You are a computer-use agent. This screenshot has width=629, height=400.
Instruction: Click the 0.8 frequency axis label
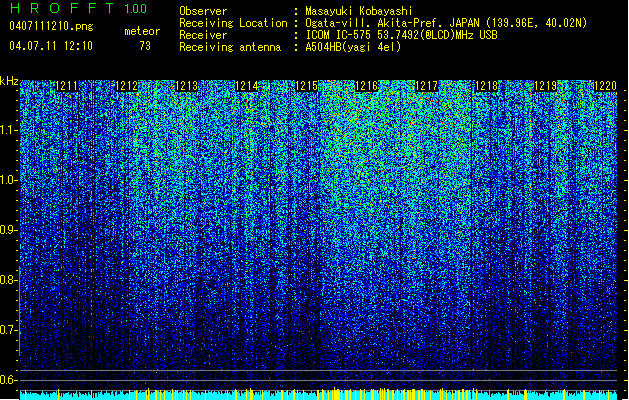tap(8, 280)
